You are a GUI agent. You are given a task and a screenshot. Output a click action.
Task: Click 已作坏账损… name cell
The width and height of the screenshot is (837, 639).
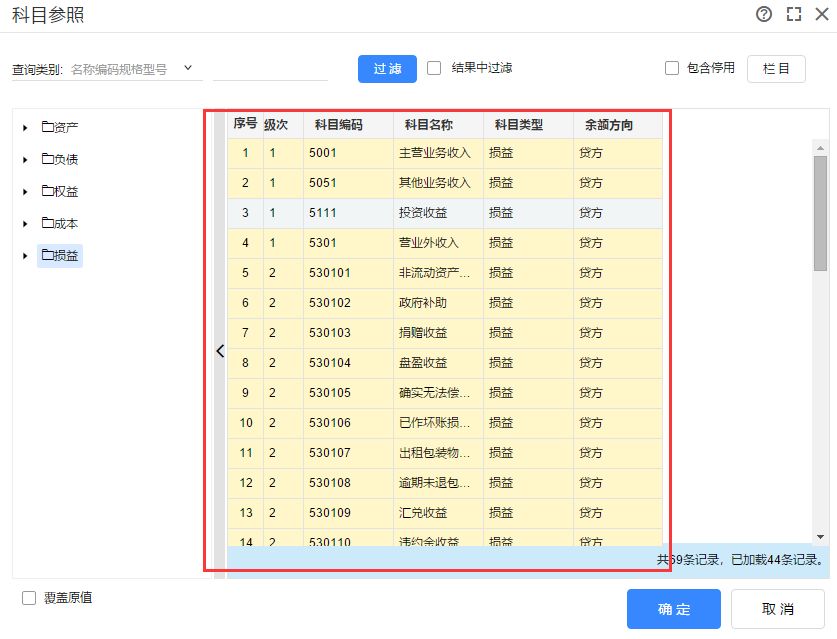438,423
